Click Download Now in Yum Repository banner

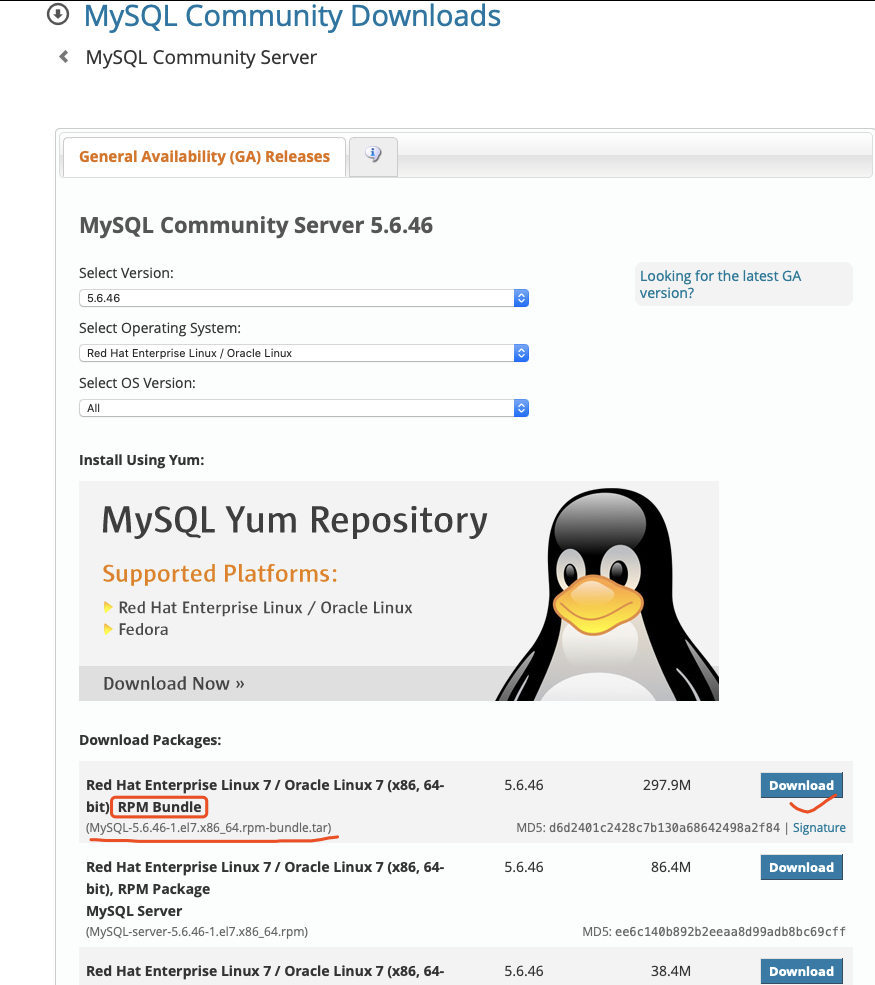pos(173,683)
